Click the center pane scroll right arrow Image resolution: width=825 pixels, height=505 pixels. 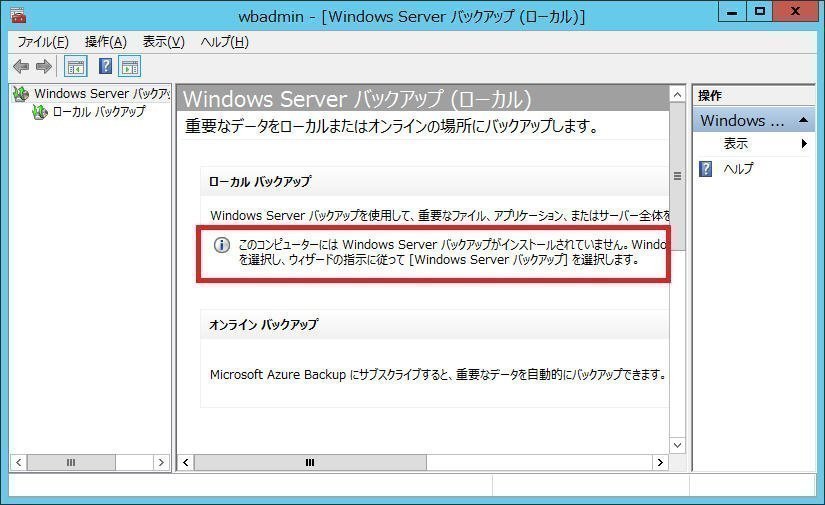pos(660,462)
